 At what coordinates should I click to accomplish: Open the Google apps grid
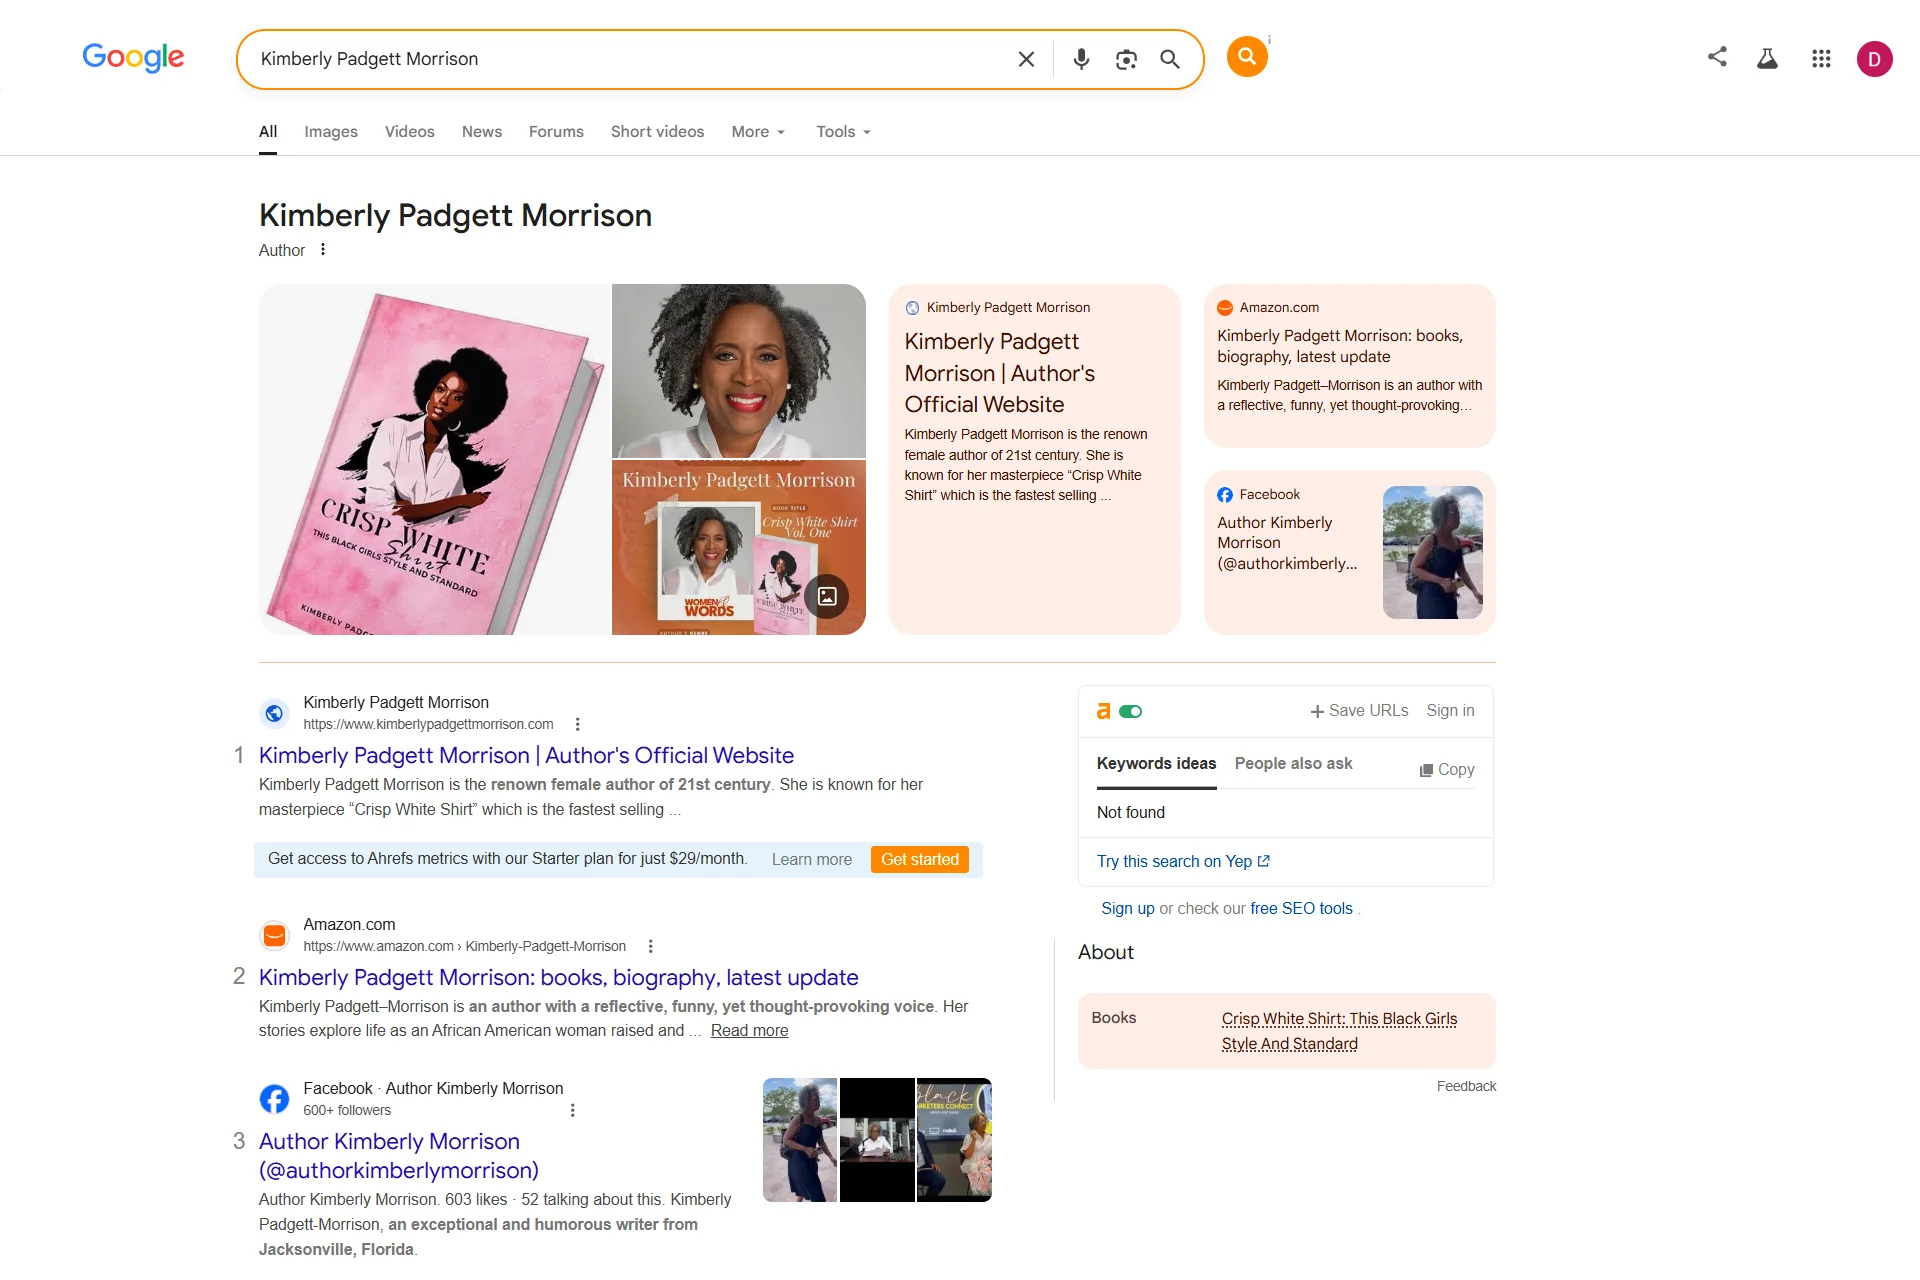1821,59
